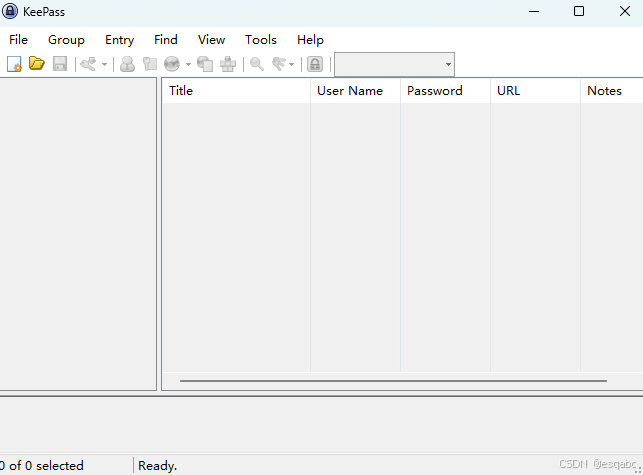643x475 pixels.
Task: Click the Lock Workspace padlock icon
Action: click(x=315, y=64)
